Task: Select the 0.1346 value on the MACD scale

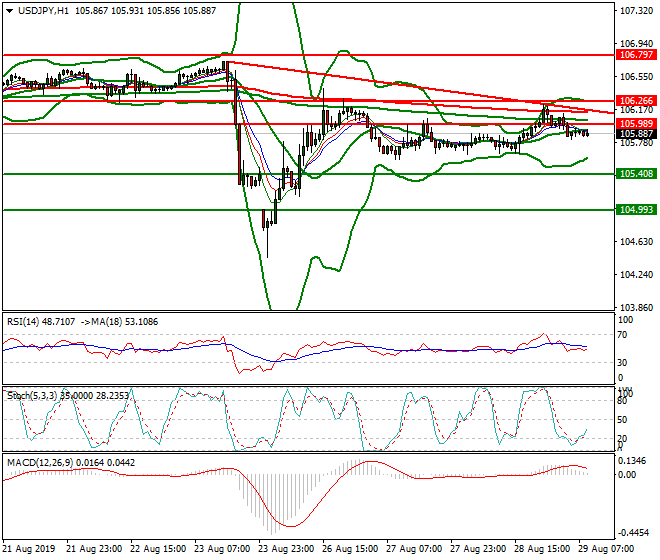Action: click(x=632, y=461)
